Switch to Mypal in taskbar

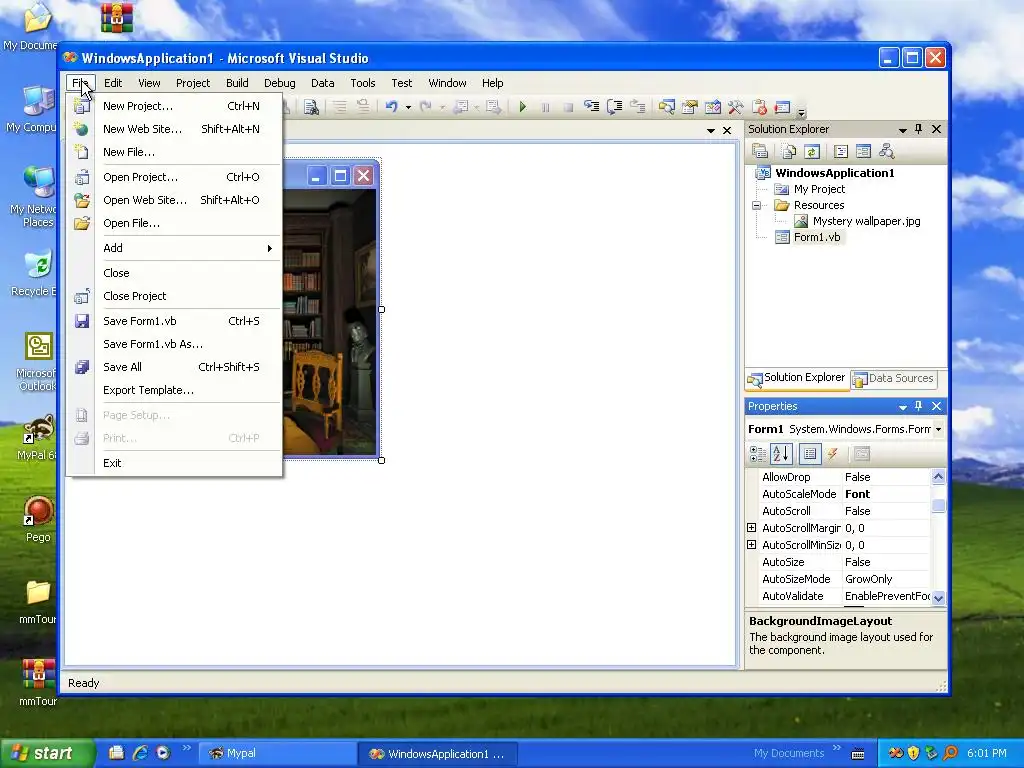point(276,753)
